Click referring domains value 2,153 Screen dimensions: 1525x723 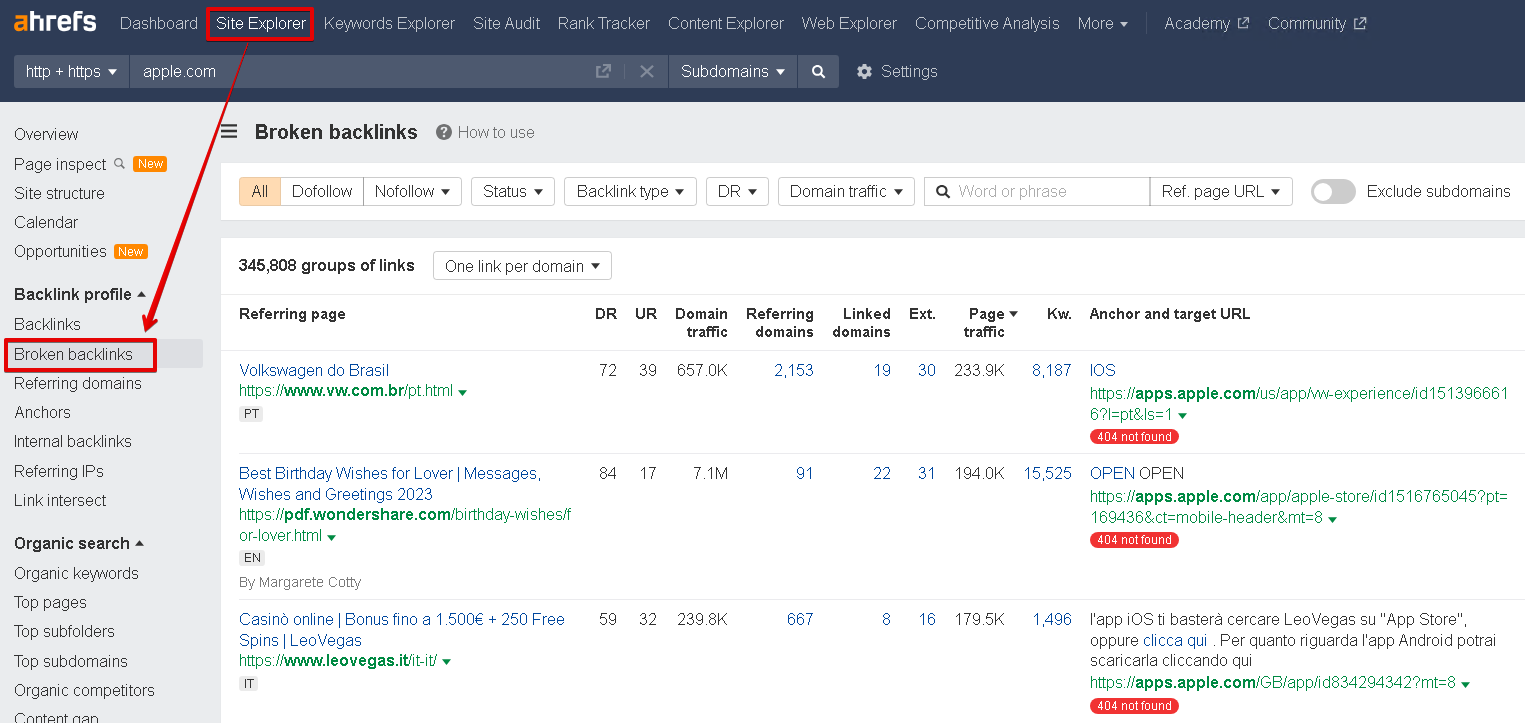[794, 370]
